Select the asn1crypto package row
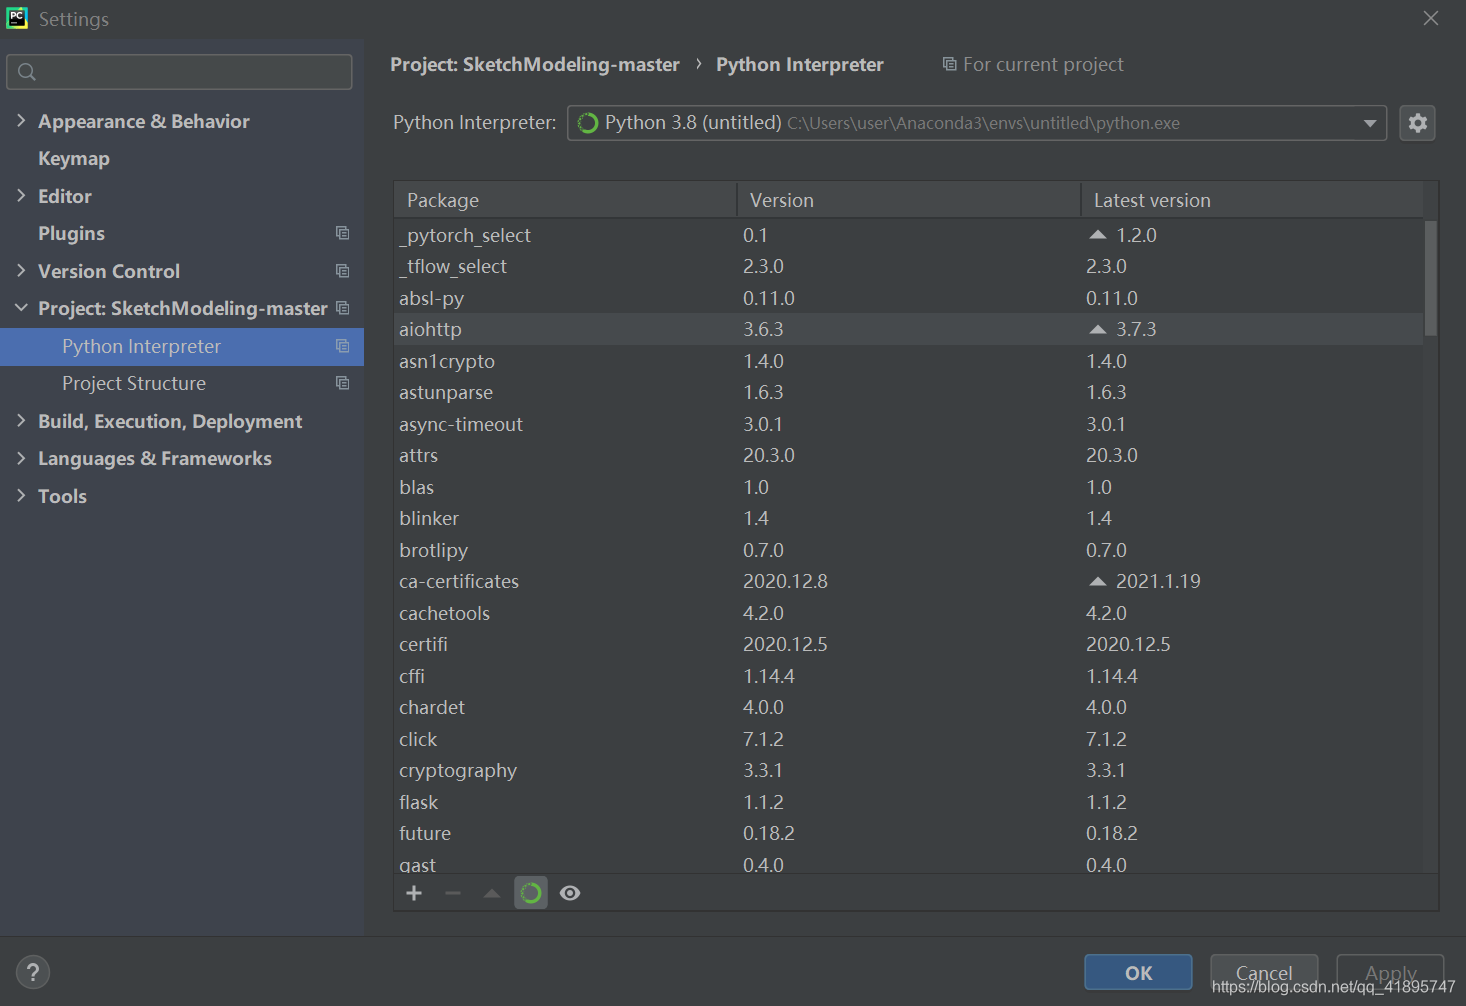This screenshot has width=1466, height=1006. coord(909,361)
